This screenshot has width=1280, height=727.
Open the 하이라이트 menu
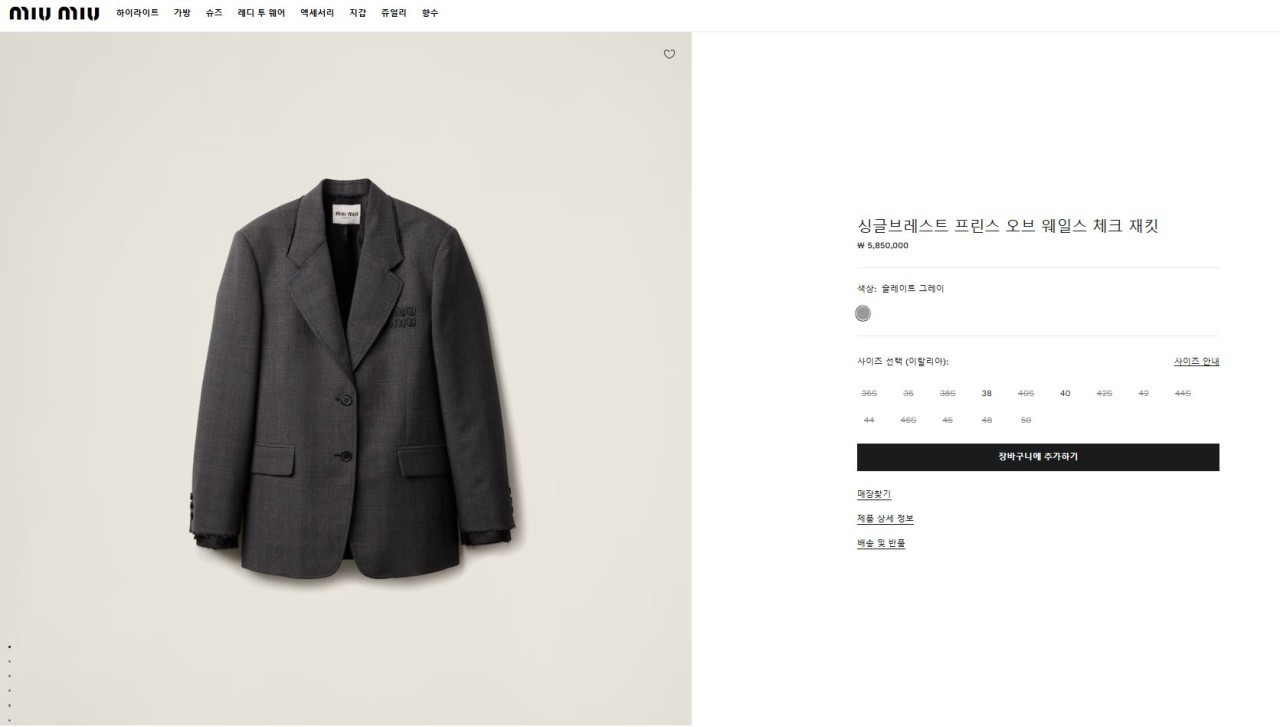click(x=137, y=13)
